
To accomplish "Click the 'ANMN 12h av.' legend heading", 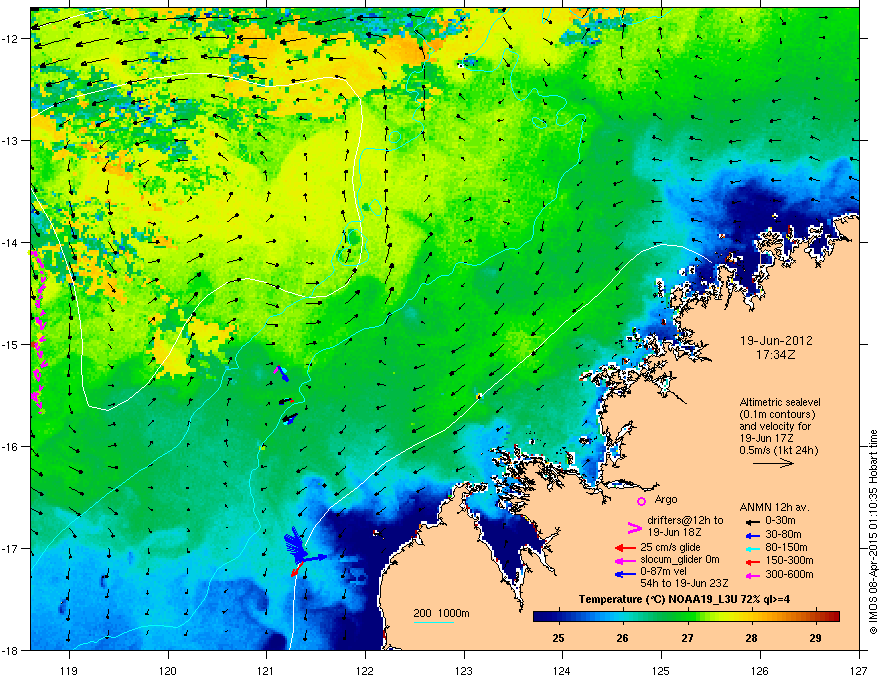I will tap(774, 507).
